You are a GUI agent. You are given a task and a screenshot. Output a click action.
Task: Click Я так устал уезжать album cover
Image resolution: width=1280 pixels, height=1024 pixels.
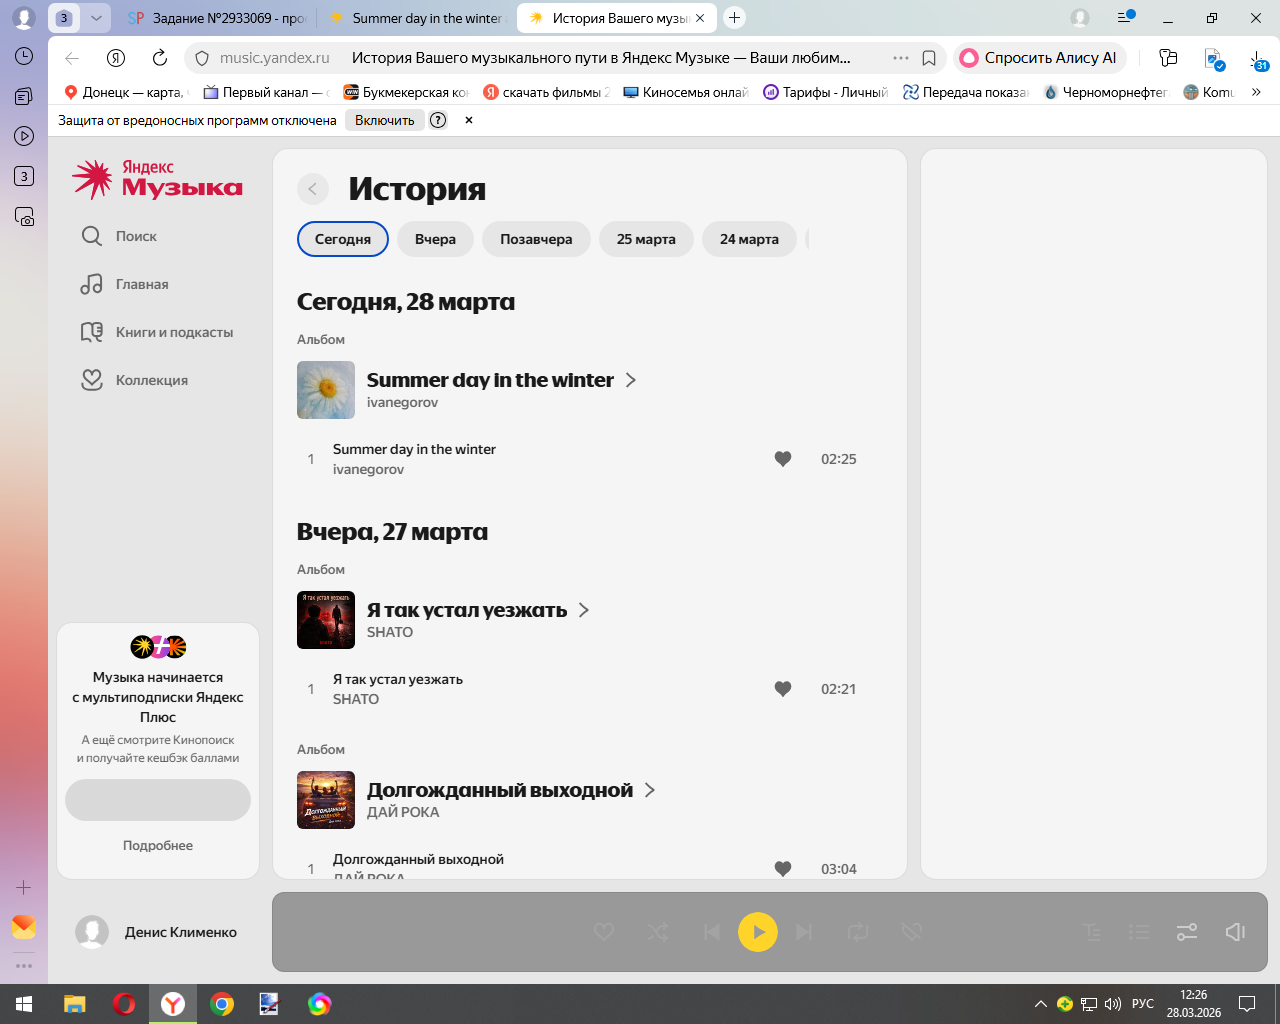(326, 620)
